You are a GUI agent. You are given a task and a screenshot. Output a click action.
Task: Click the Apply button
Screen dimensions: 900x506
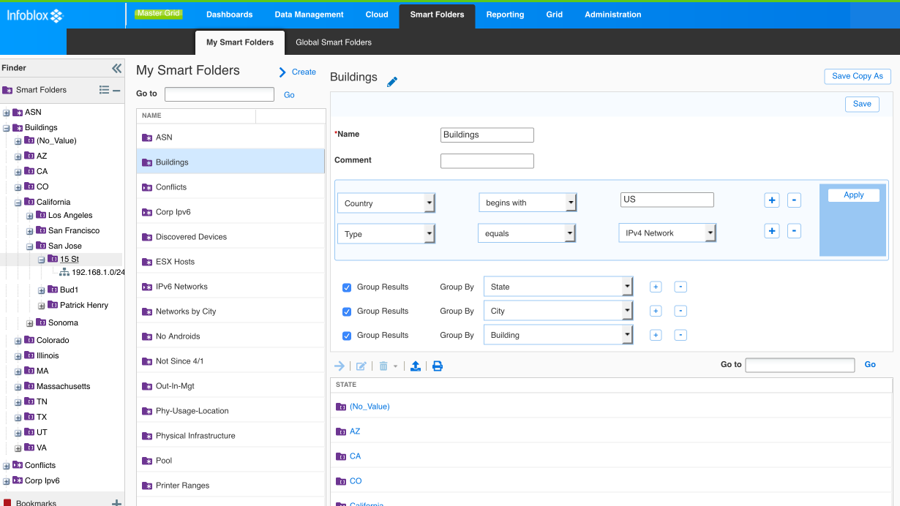pos(853,195)
